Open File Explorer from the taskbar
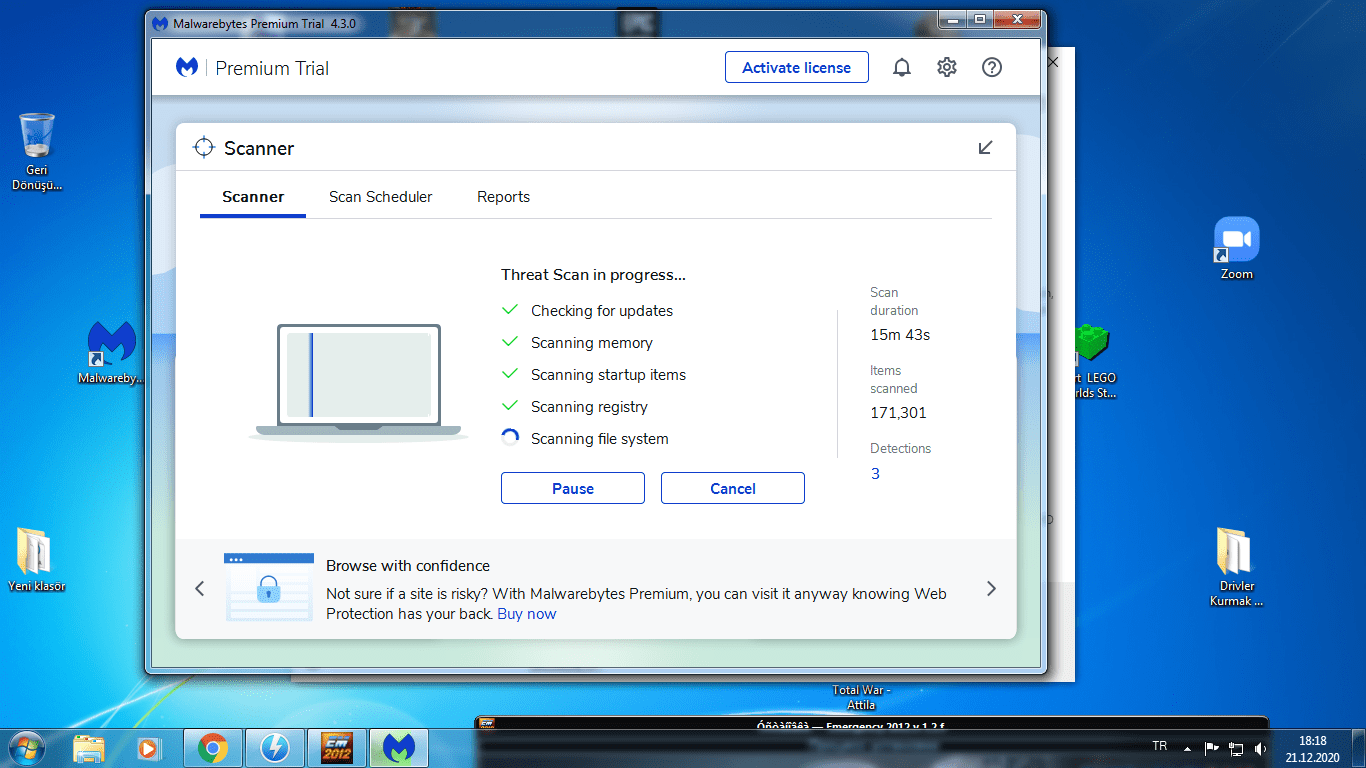The image size is (1366, 768). tap(89, 748)
